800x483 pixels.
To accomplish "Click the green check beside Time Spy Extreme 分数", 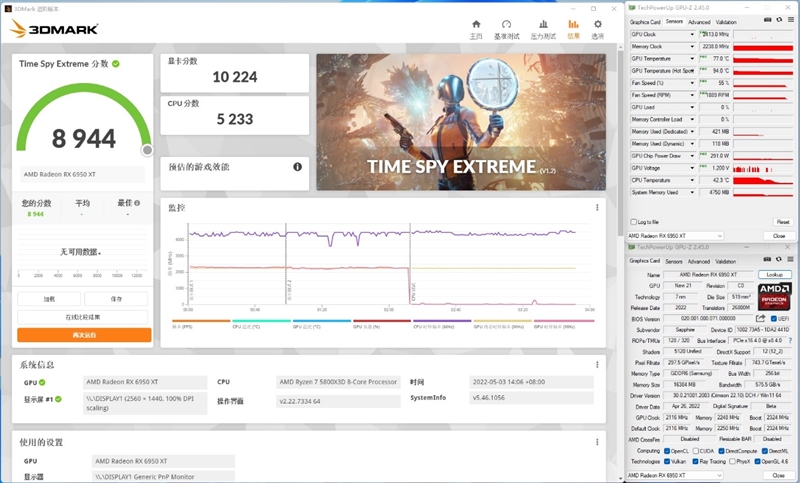I will click(116, 64).
